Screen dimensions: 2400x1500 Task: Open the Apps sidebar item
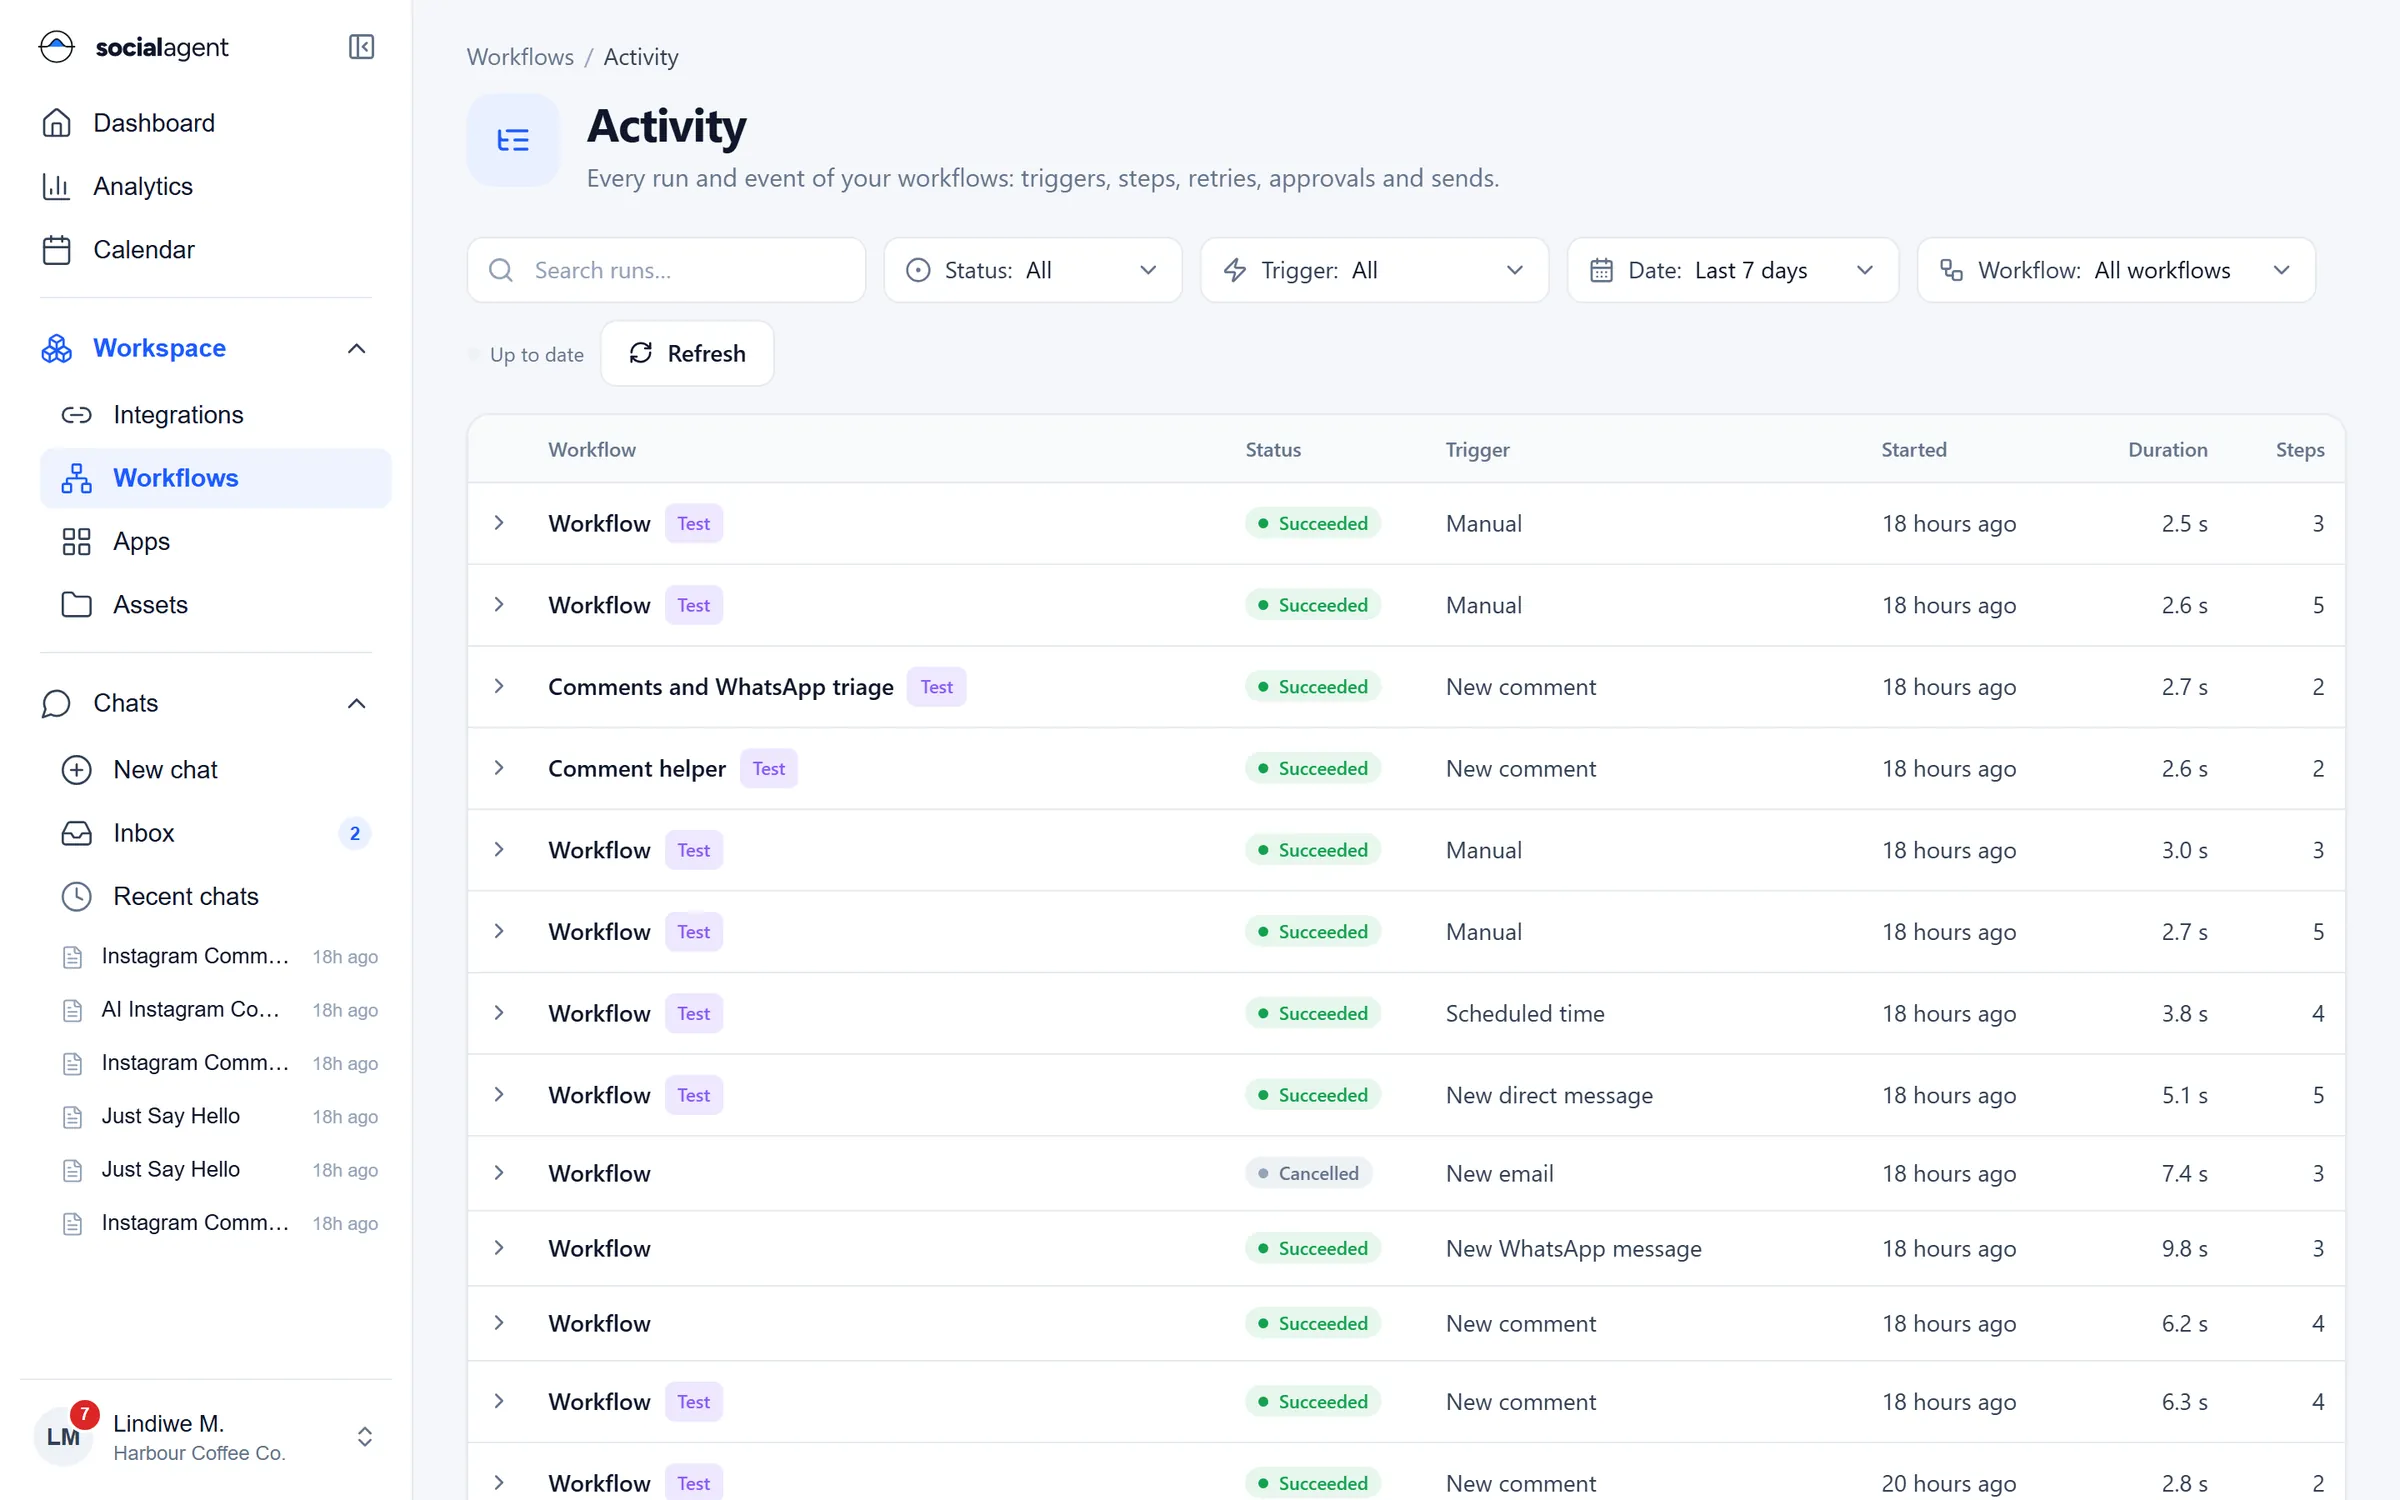[215, 542]
